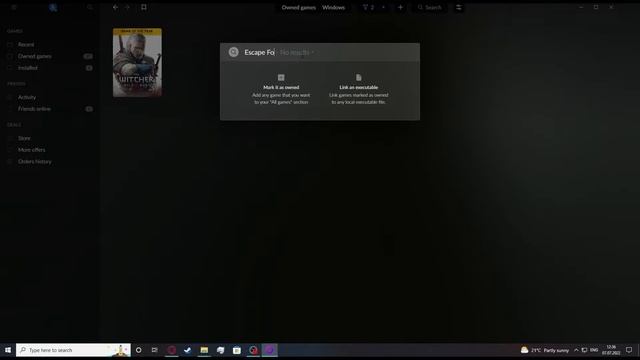Click the search icon in the popup
The width and height of the screenshot is (640, 360).
[x=233, y=52]
